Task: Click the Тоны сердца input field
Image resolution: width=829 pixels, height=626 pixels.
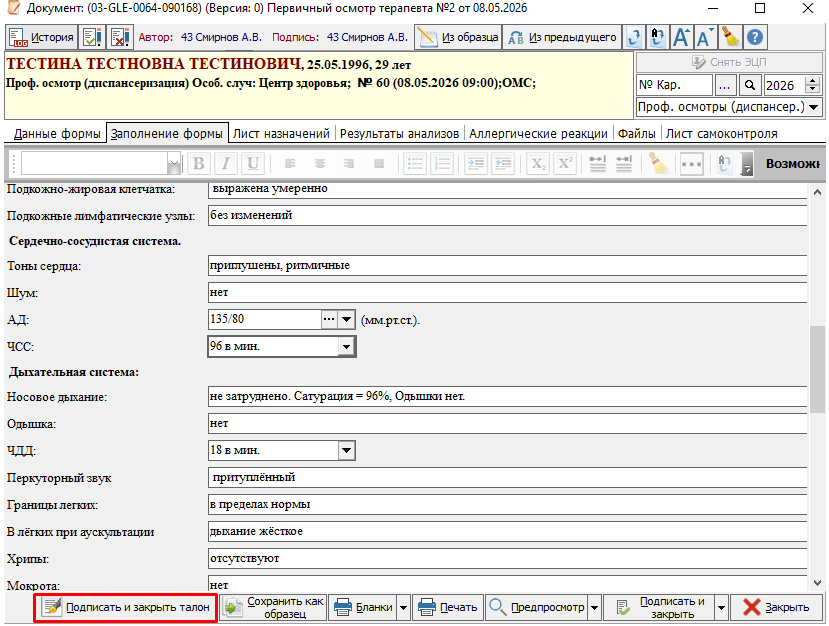Action: (508, 265)
